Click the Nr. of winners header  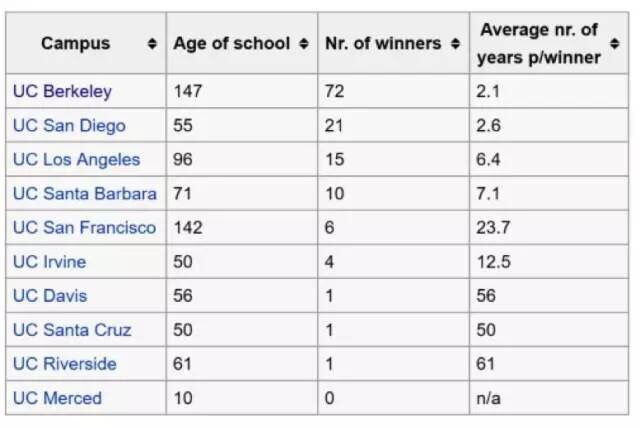[x=393, y=43]
